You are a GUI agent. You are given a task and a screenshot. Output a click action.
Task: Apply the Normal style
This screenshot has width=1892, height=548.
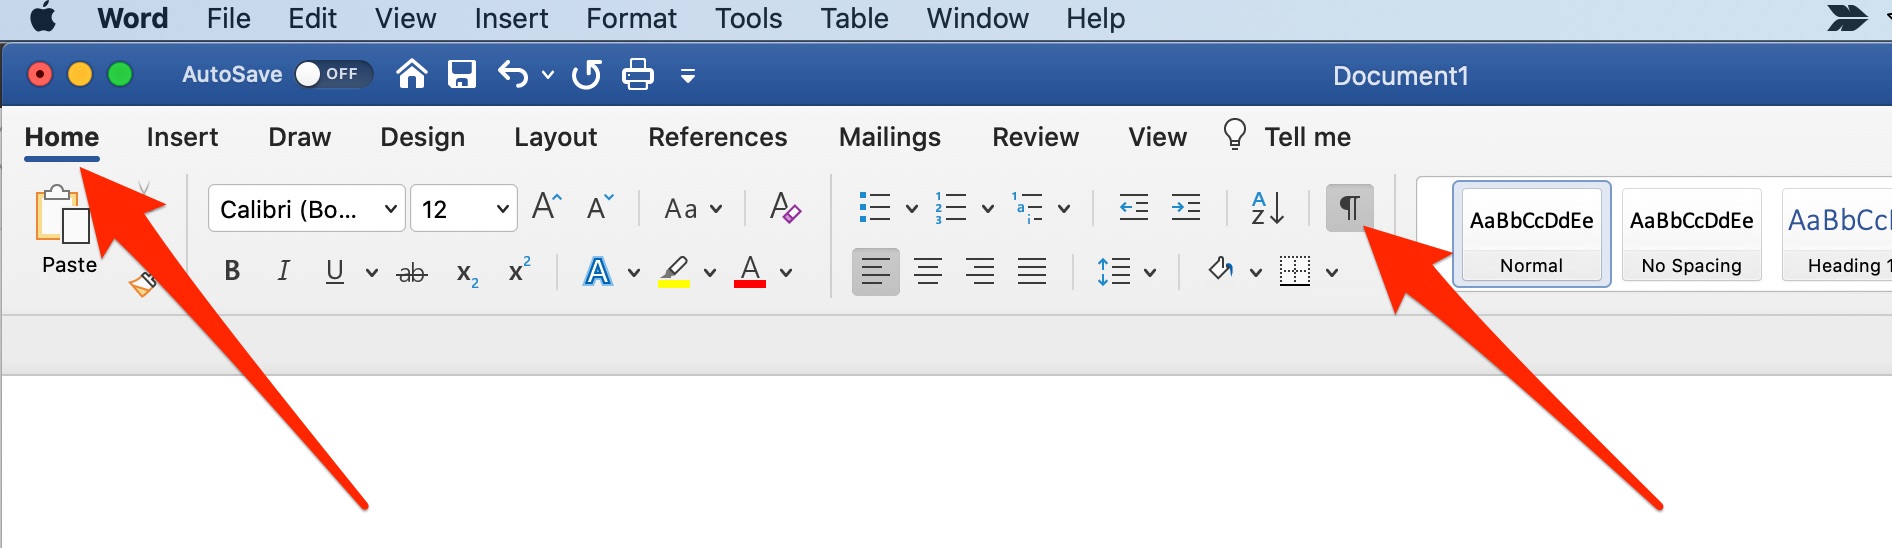click(x=1531, y=234)
